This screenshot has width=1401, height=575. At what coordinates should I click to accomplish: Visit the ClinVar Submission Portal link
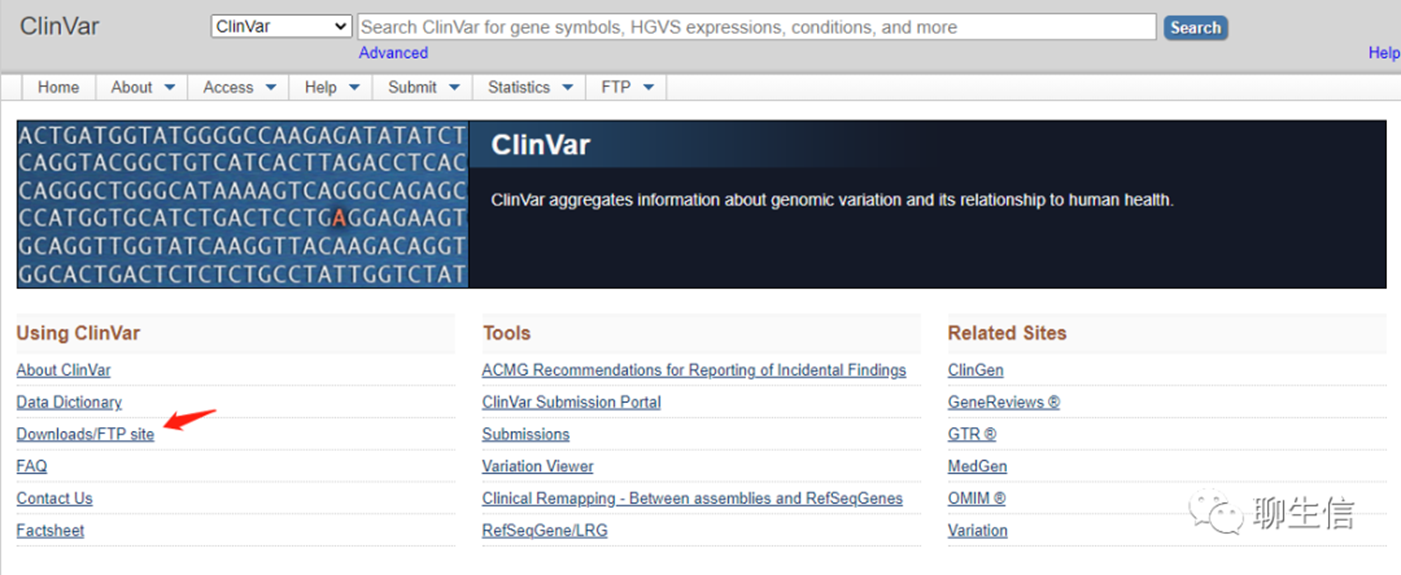[571, 402]
